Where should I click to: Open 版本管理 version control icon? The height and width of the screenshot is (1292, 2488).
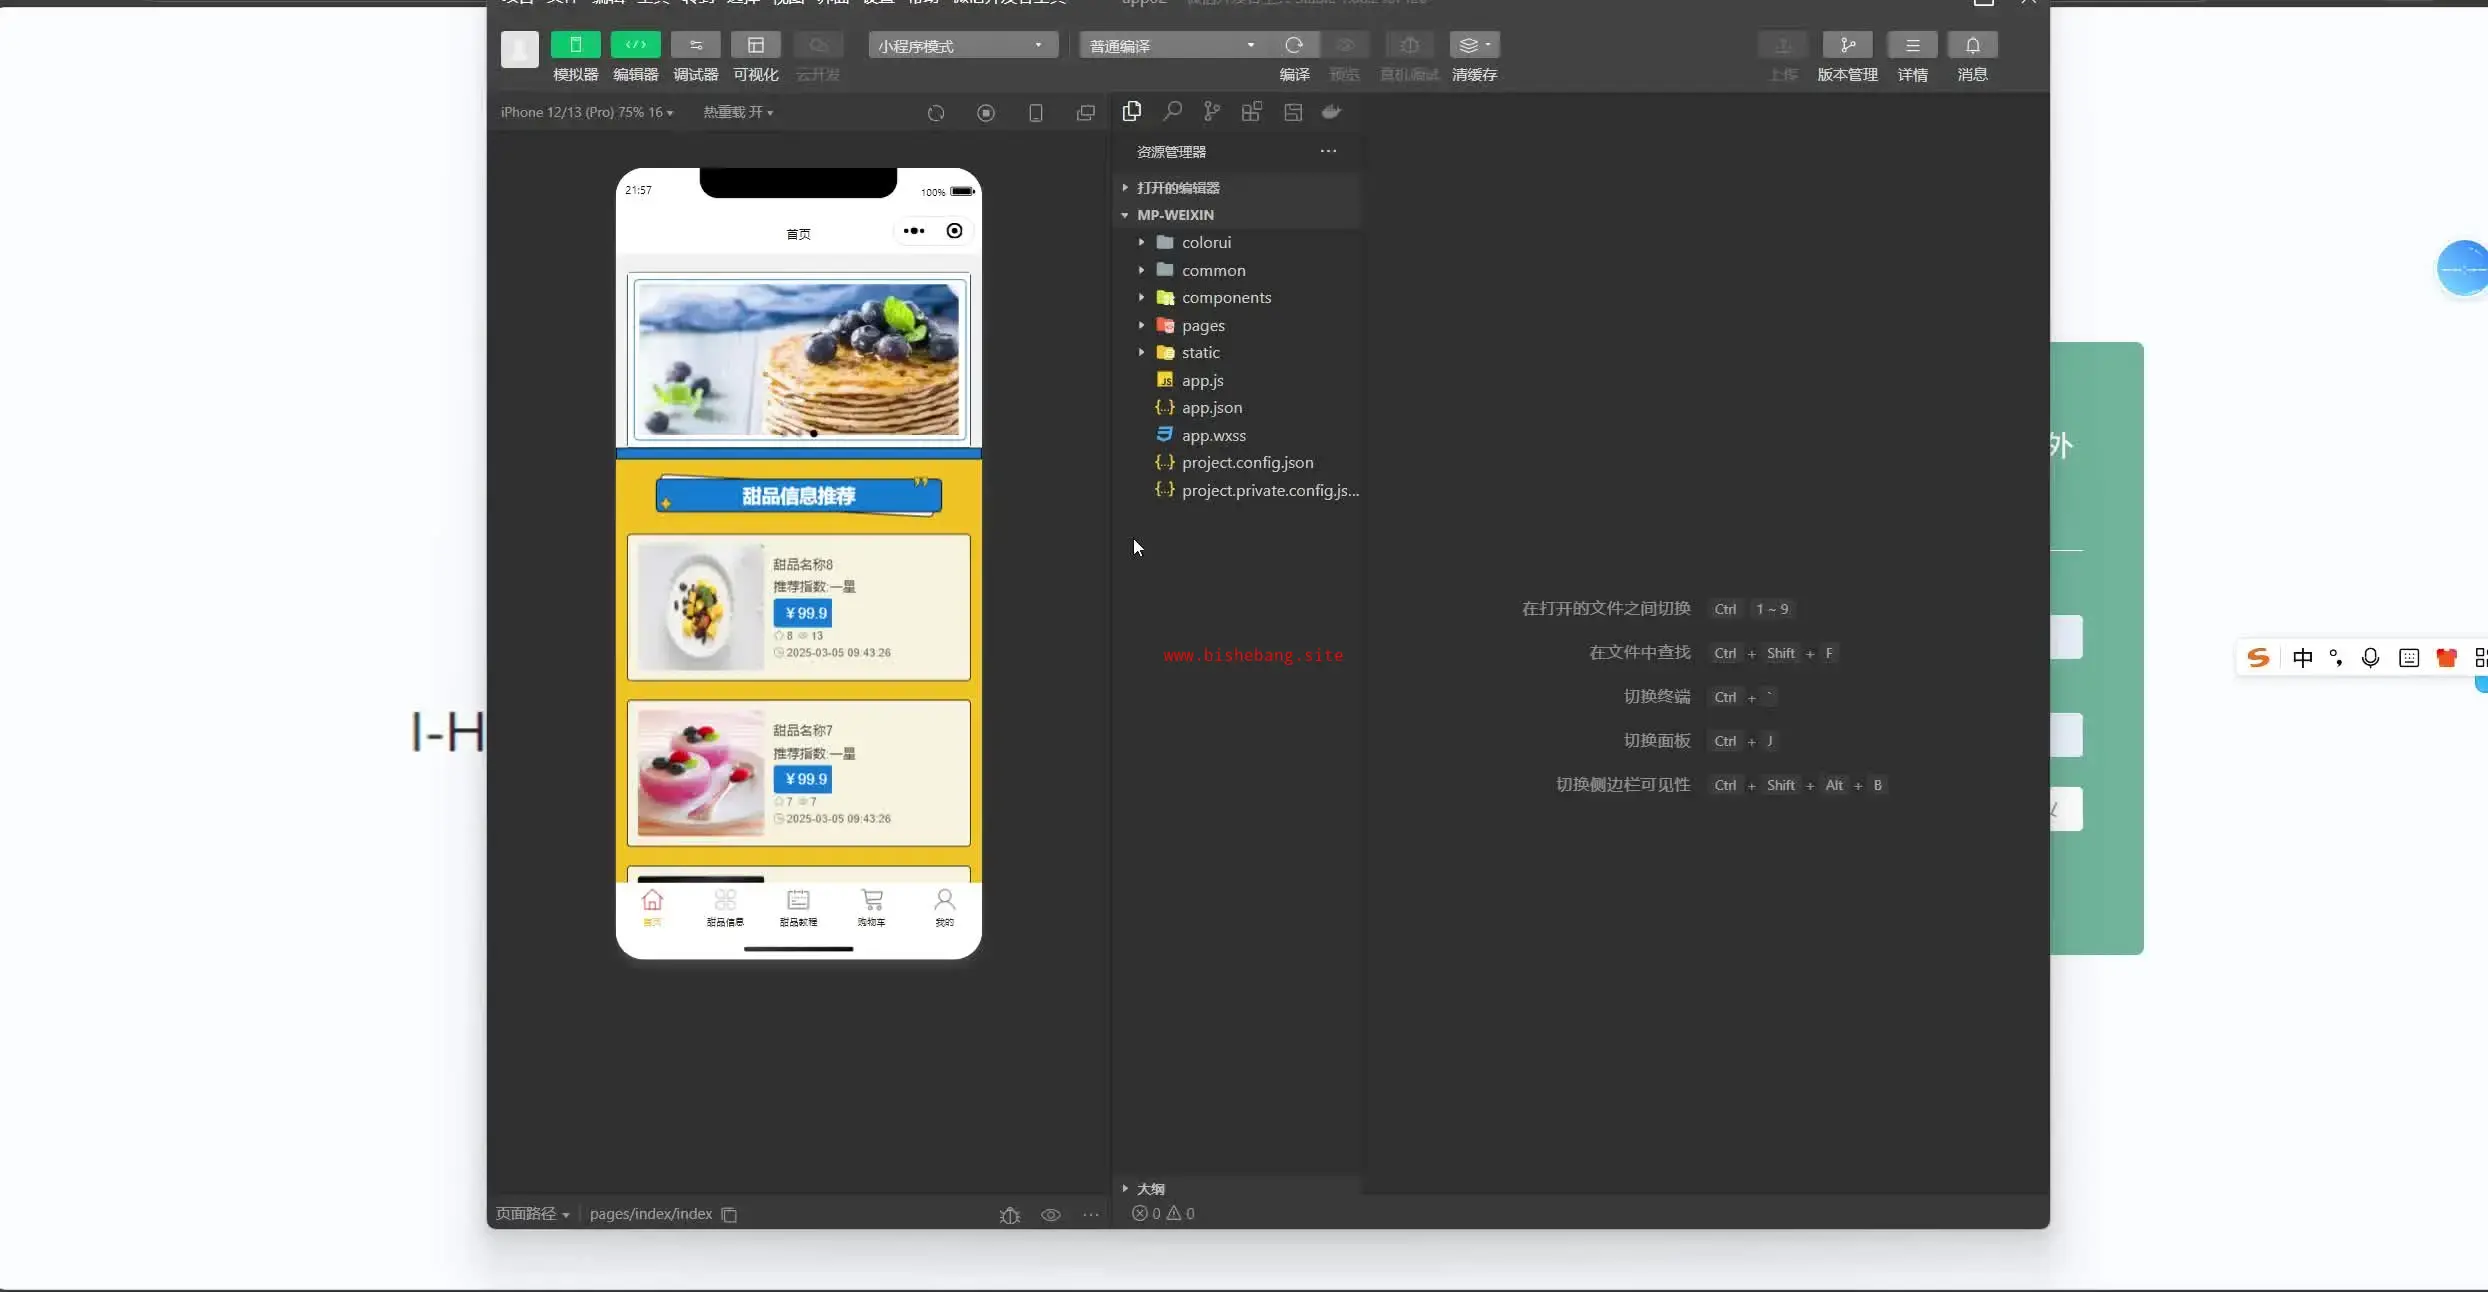pos(1846,45)
